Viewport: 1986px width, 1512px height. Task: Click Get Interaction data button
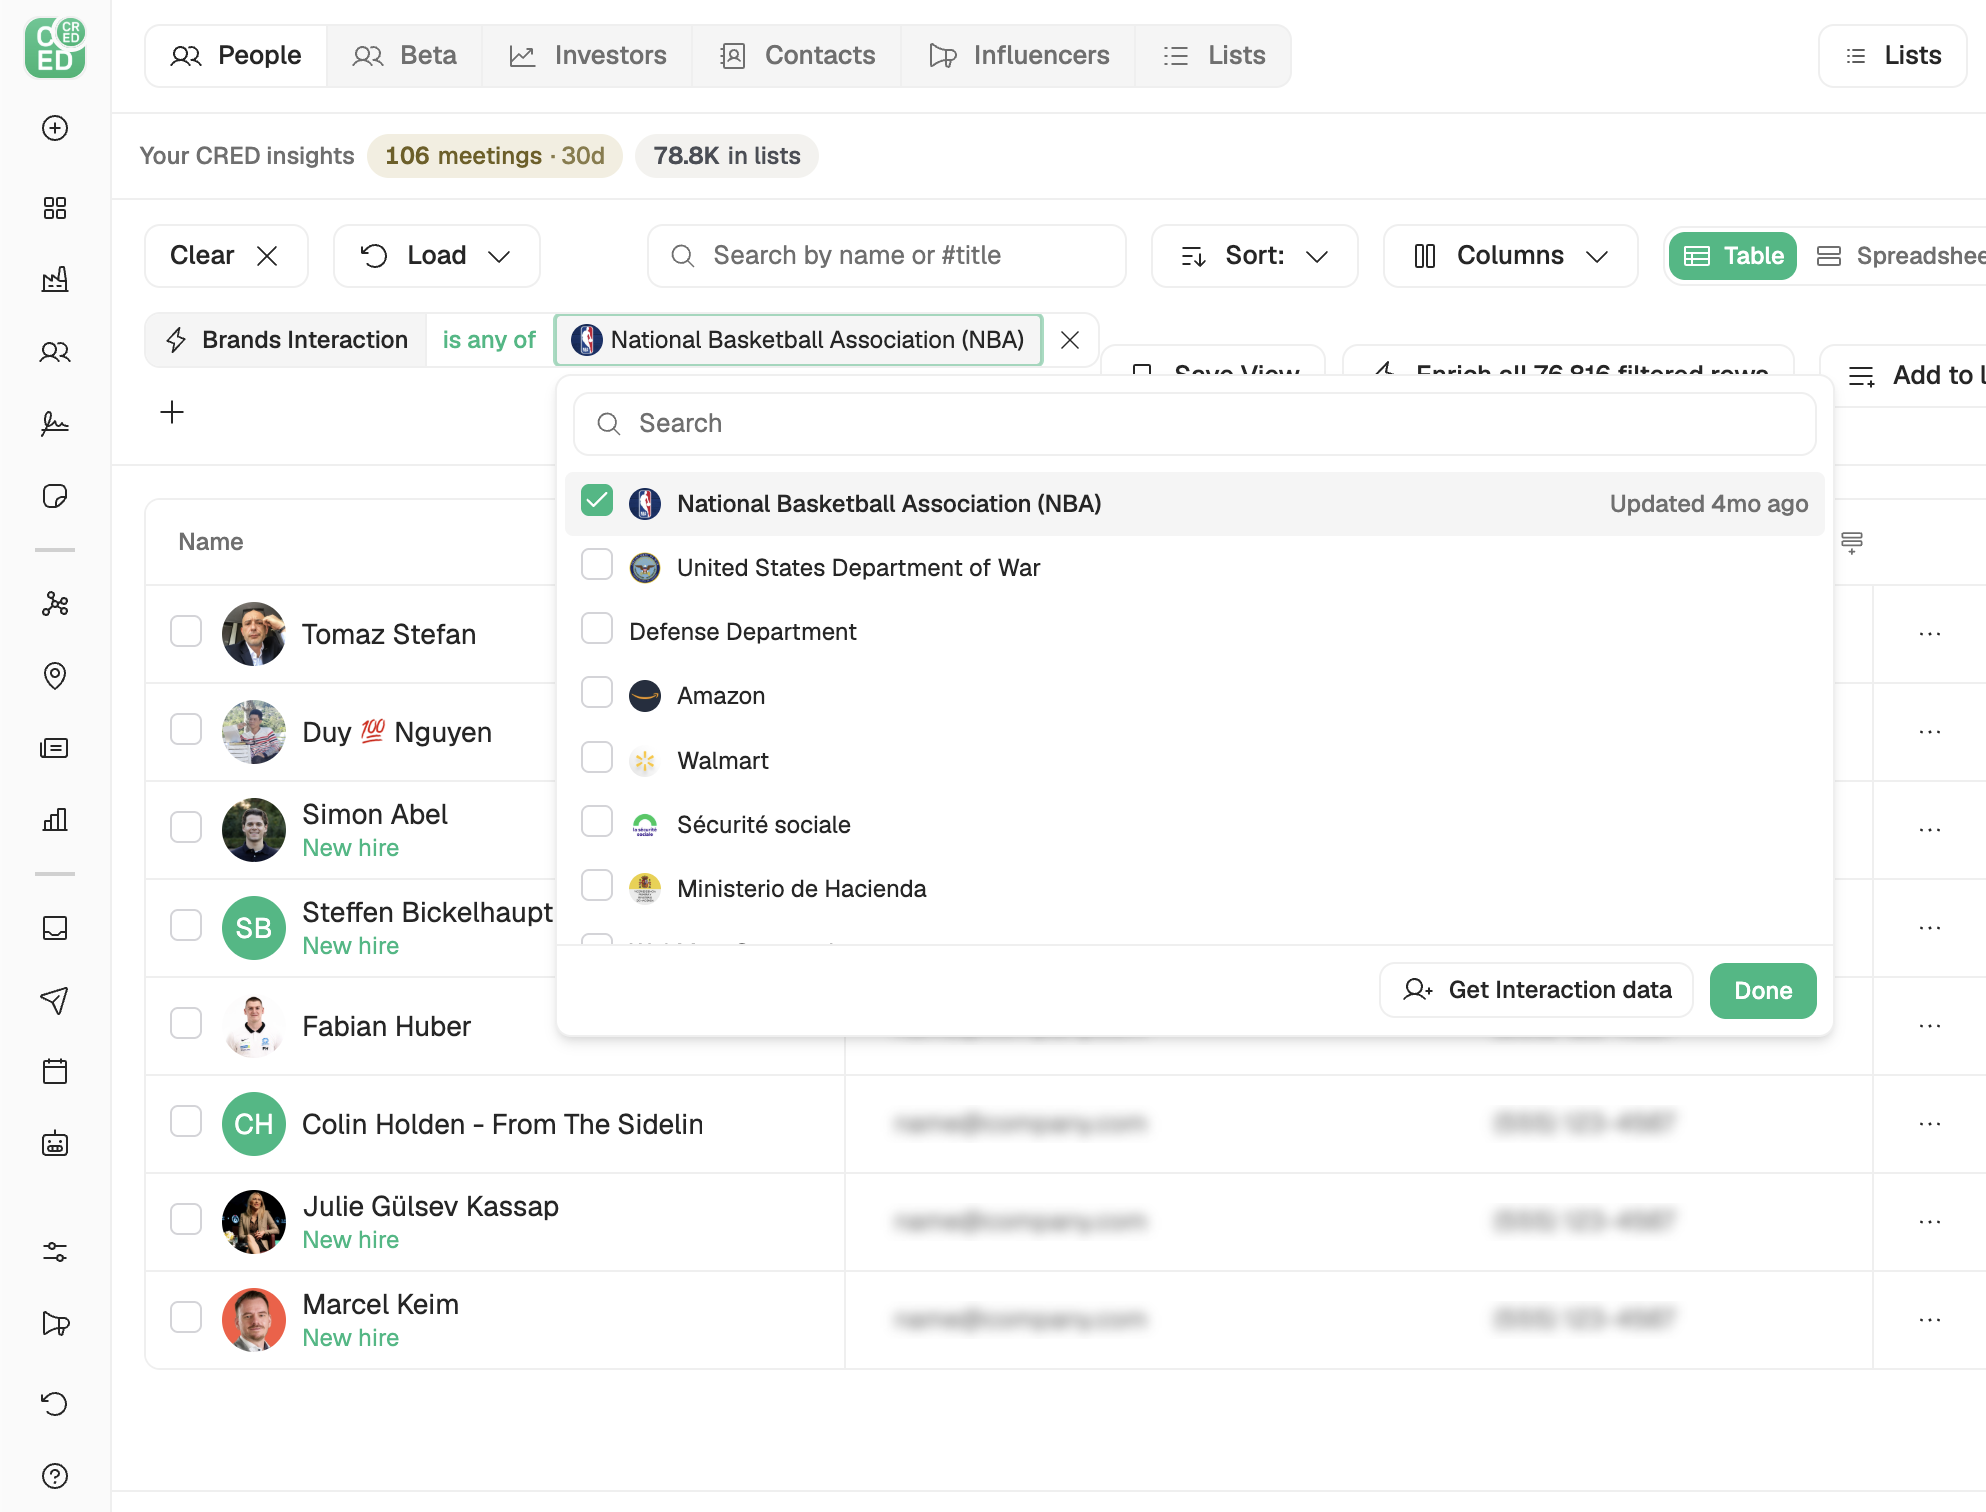[1536, 991]
